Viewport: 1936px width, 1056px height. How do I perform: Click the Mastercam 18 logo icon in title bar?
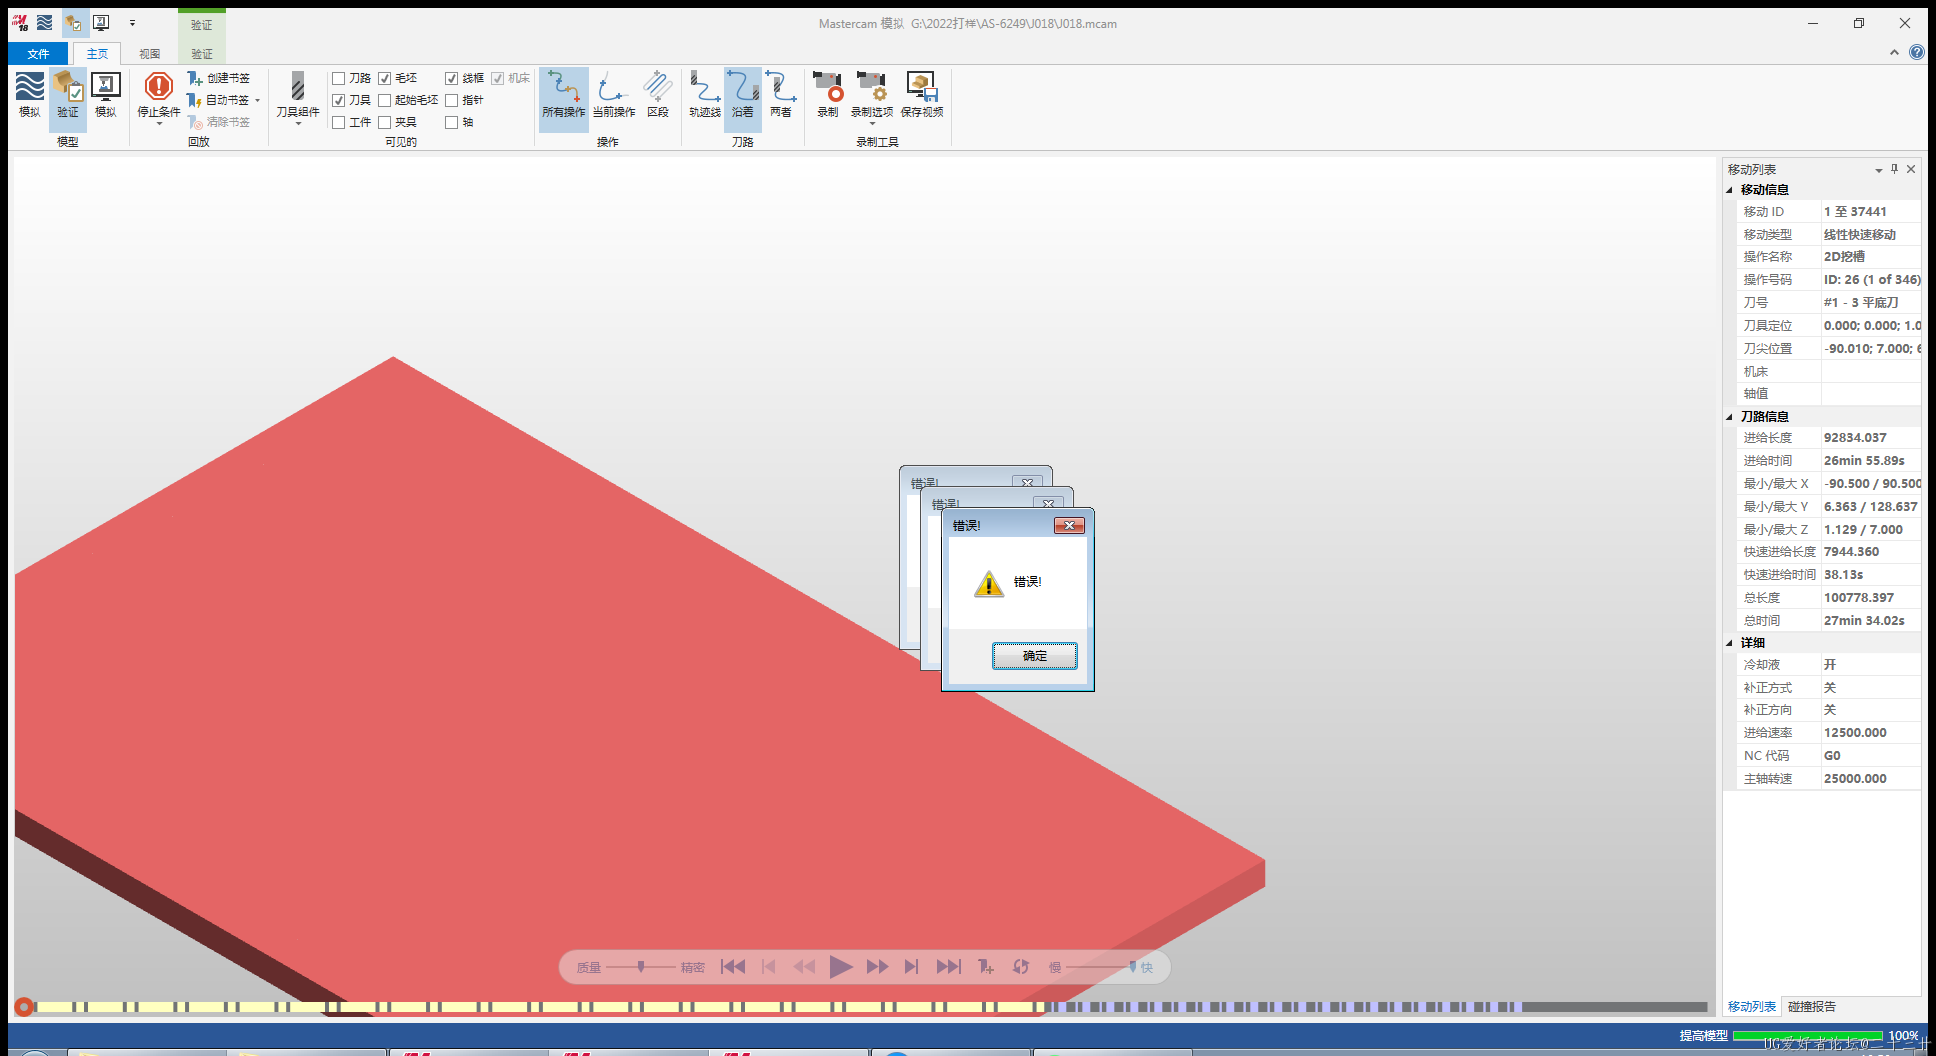(20, 22)
